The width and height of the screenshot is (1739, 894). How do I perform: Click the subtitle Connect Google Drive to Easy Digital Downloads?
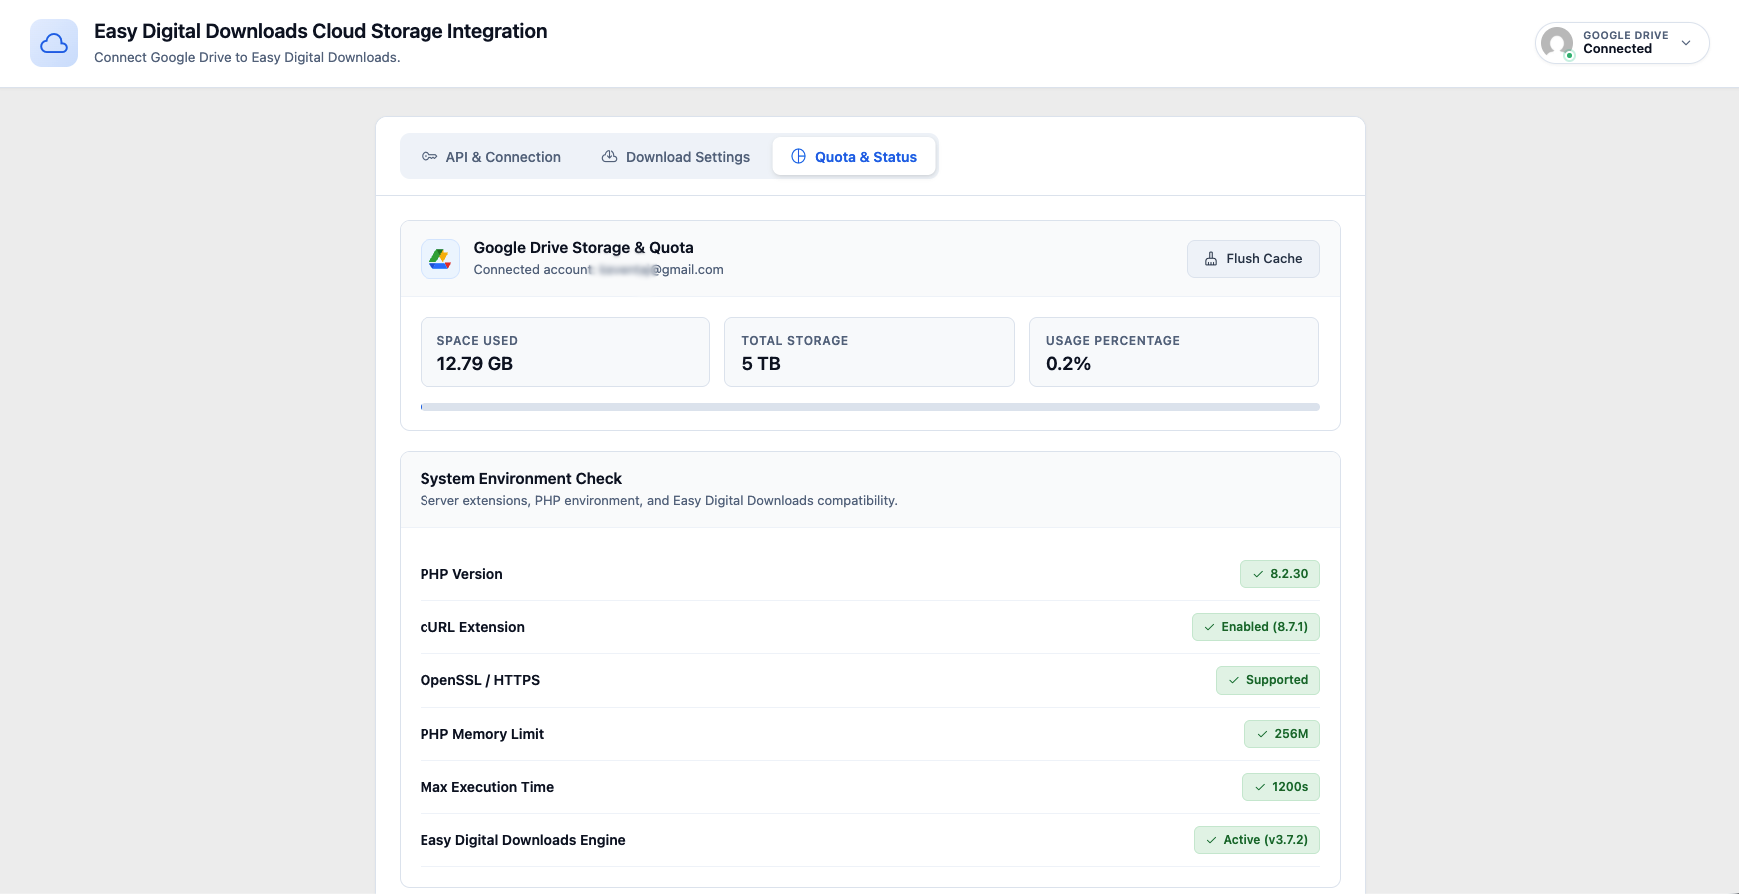(247, 58)
